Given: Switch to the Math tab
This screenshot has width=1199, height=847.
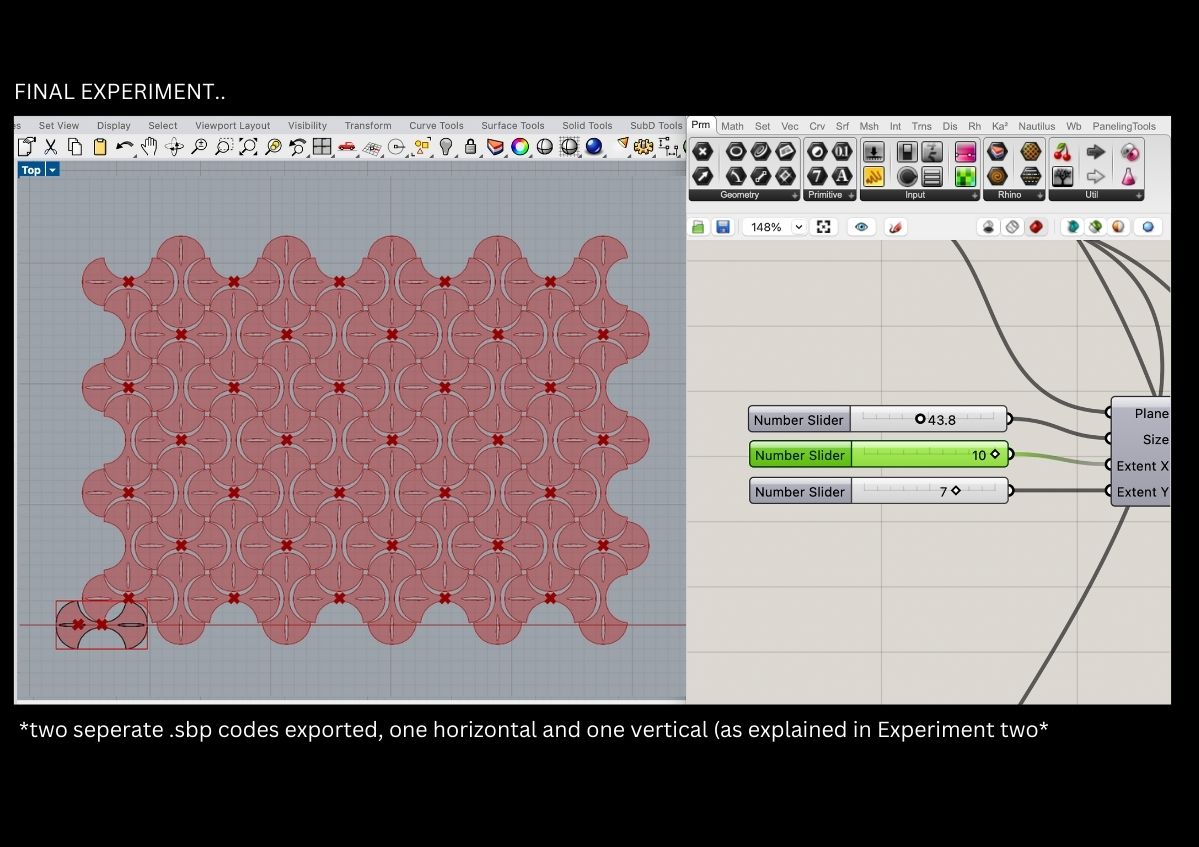Looking at the screenshot, I should pyautogui.click(x=732, y=126).
